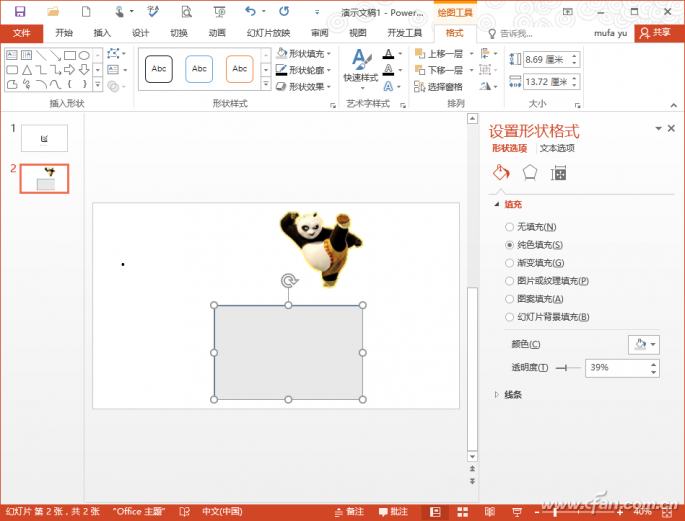Open the format pane options dropdown arrow
Viewport: 685px width, 521px height.
point(658,128)
